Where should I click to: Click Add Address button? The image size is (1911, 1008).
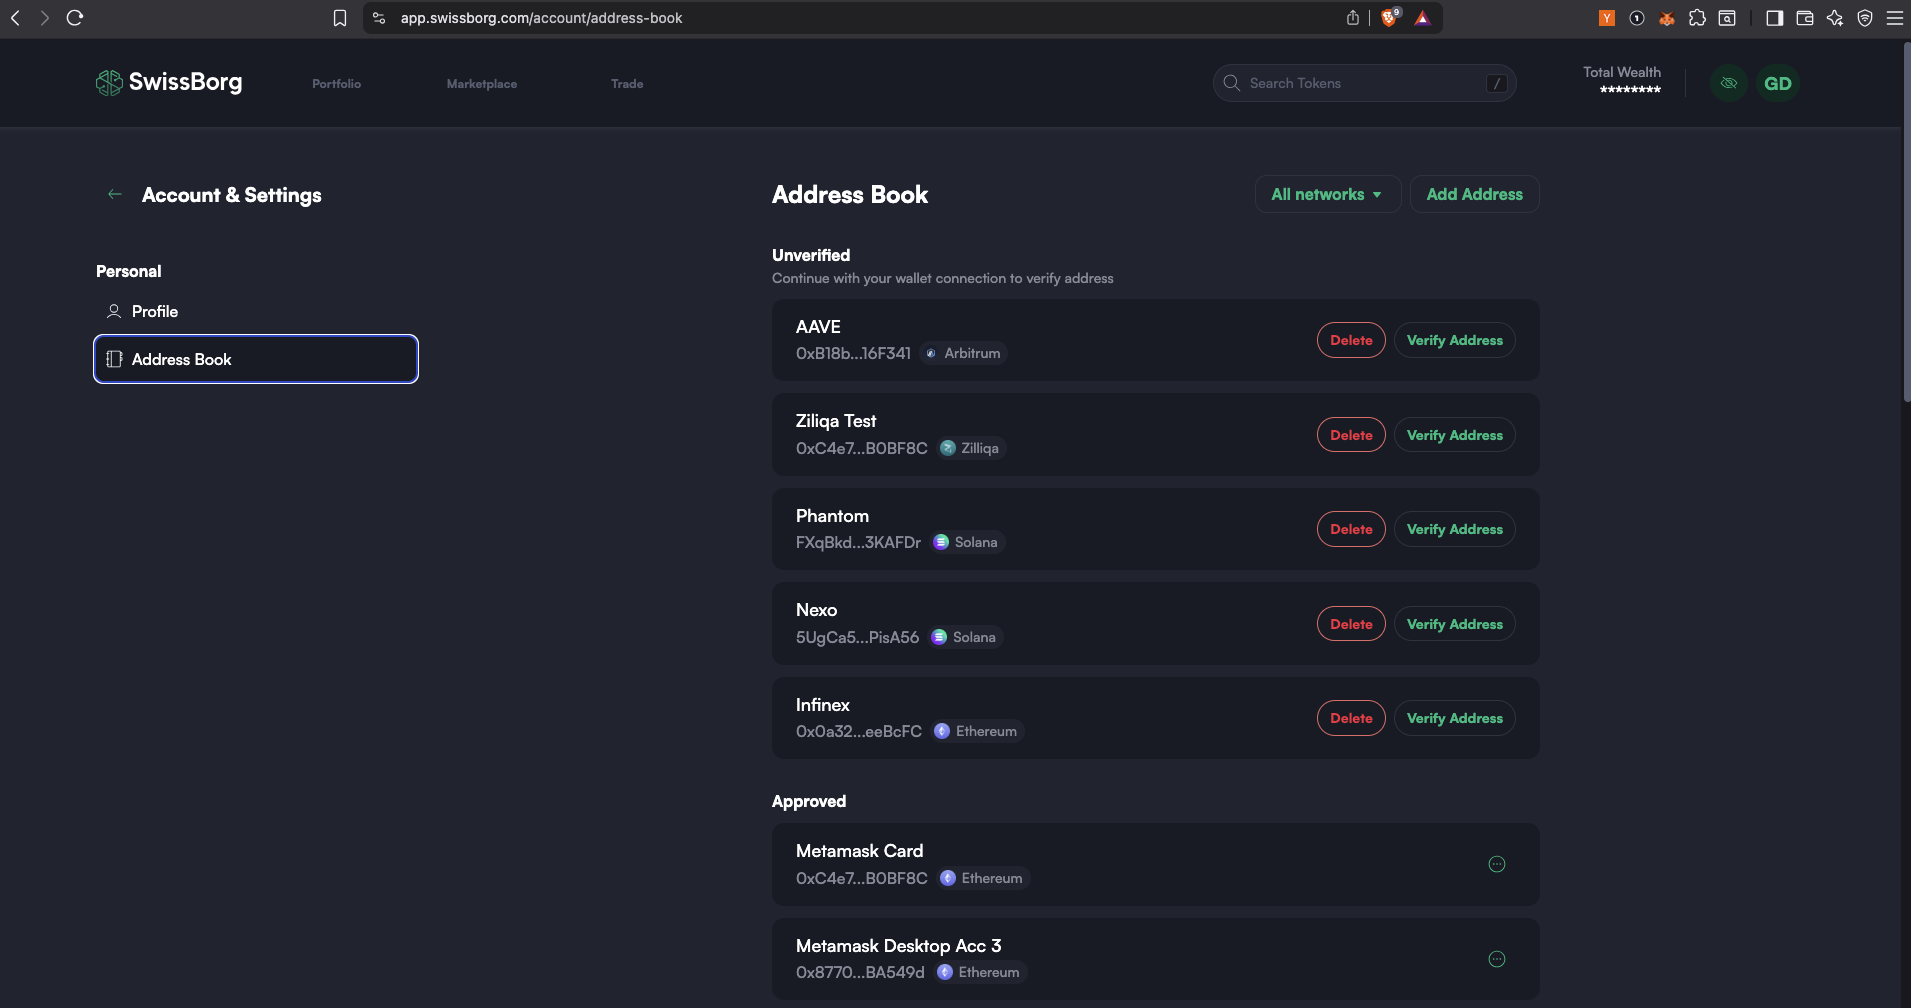1474,194
